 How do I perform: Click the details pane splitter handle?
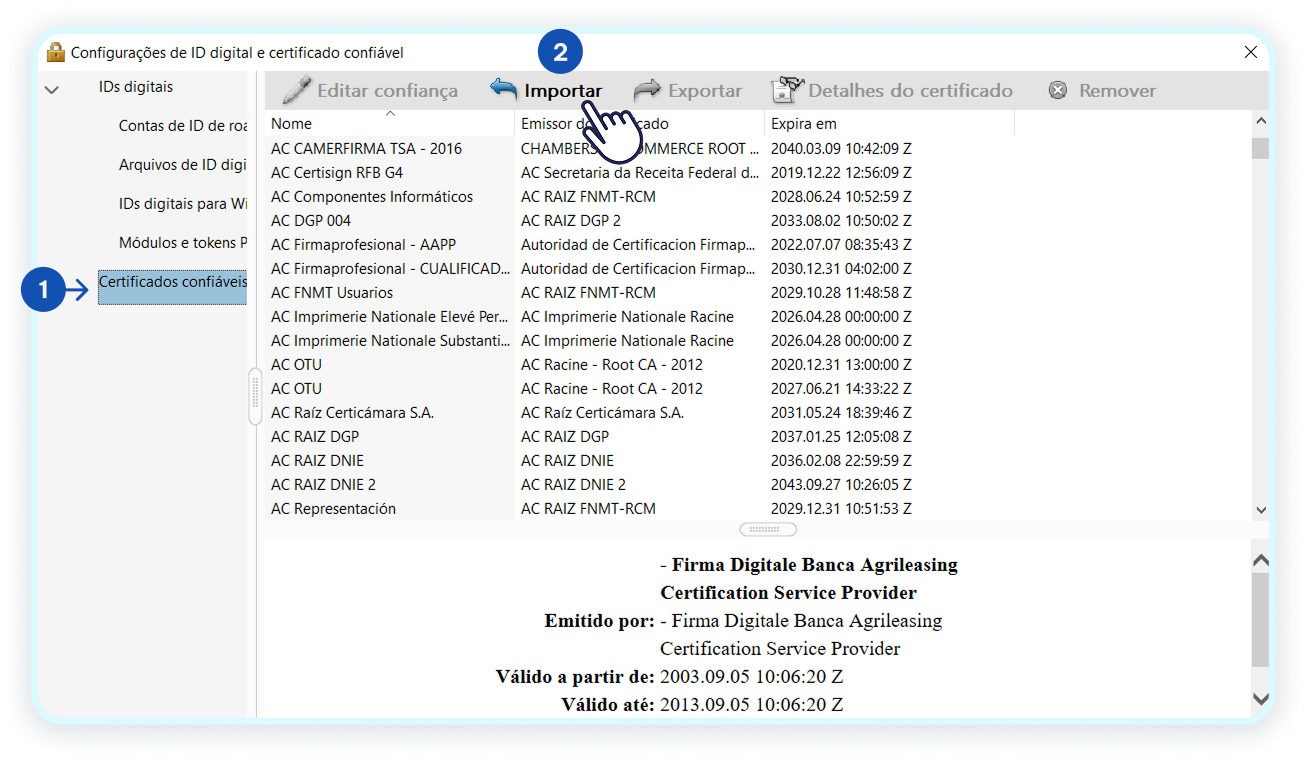pos(767,529)
